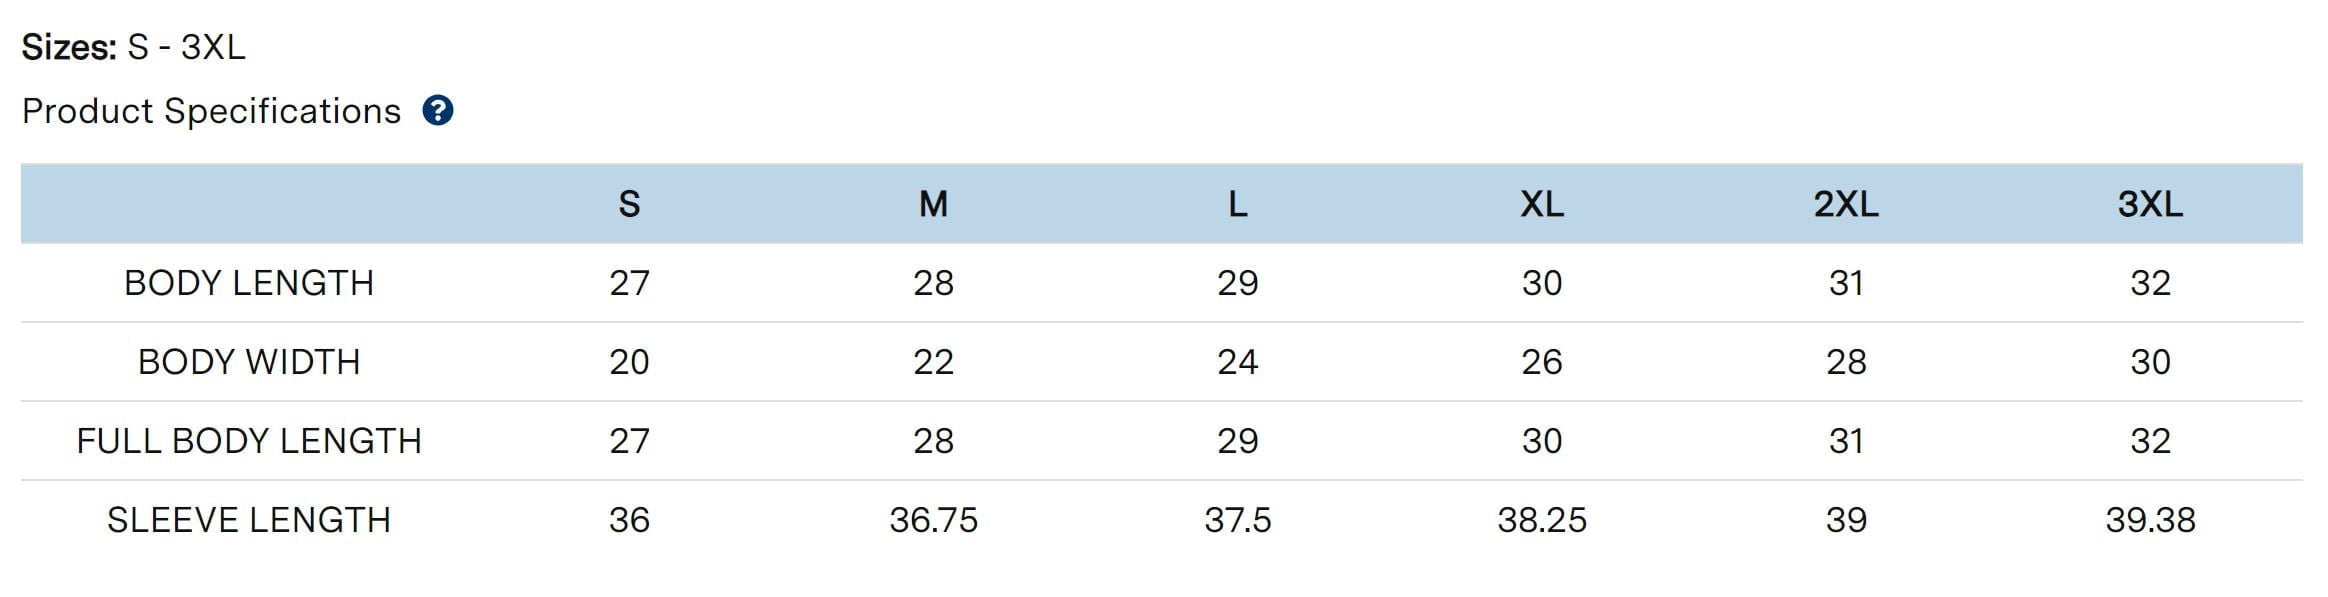Click the Product Specifications help icon

[437, 111]
